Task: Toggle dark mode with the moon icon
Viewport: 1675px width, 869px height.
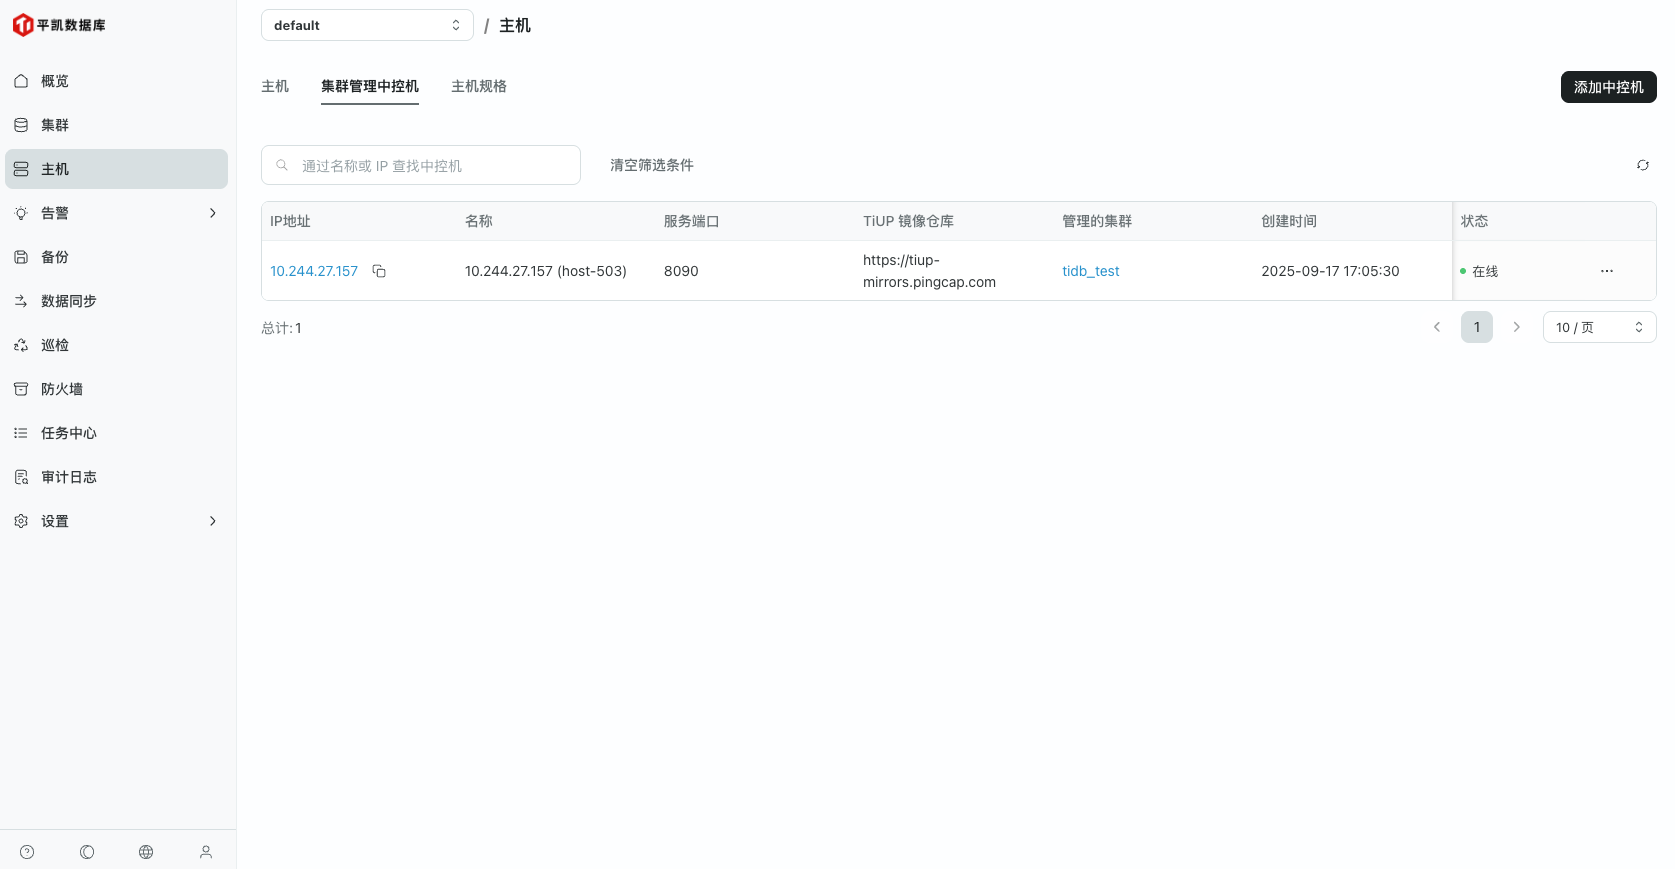Action: click(87, 852)
